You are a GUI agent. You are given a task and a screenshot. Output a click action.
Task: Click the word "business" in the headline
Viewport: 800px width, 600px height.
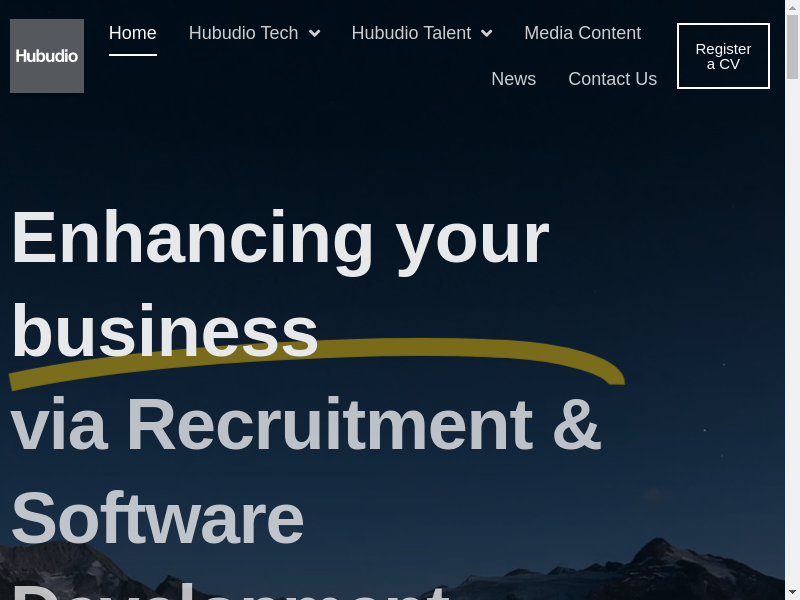(165, 331)
